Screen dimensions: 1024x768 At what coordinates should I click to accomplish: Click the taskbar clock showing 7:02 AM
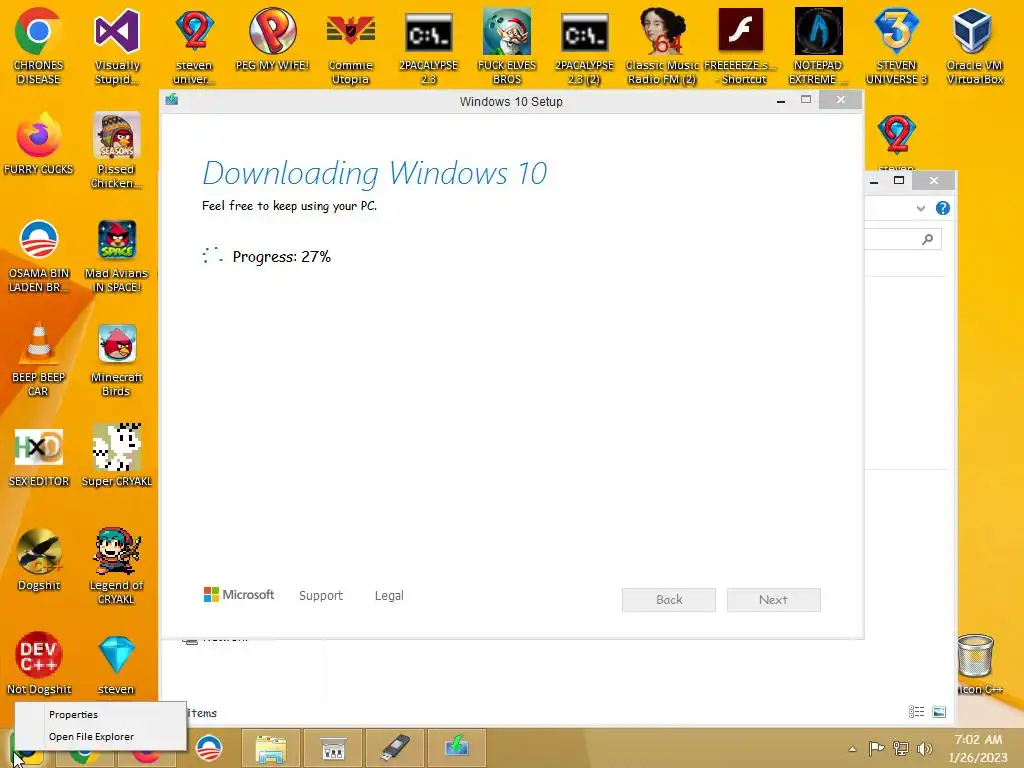click(x=978, y=748)
